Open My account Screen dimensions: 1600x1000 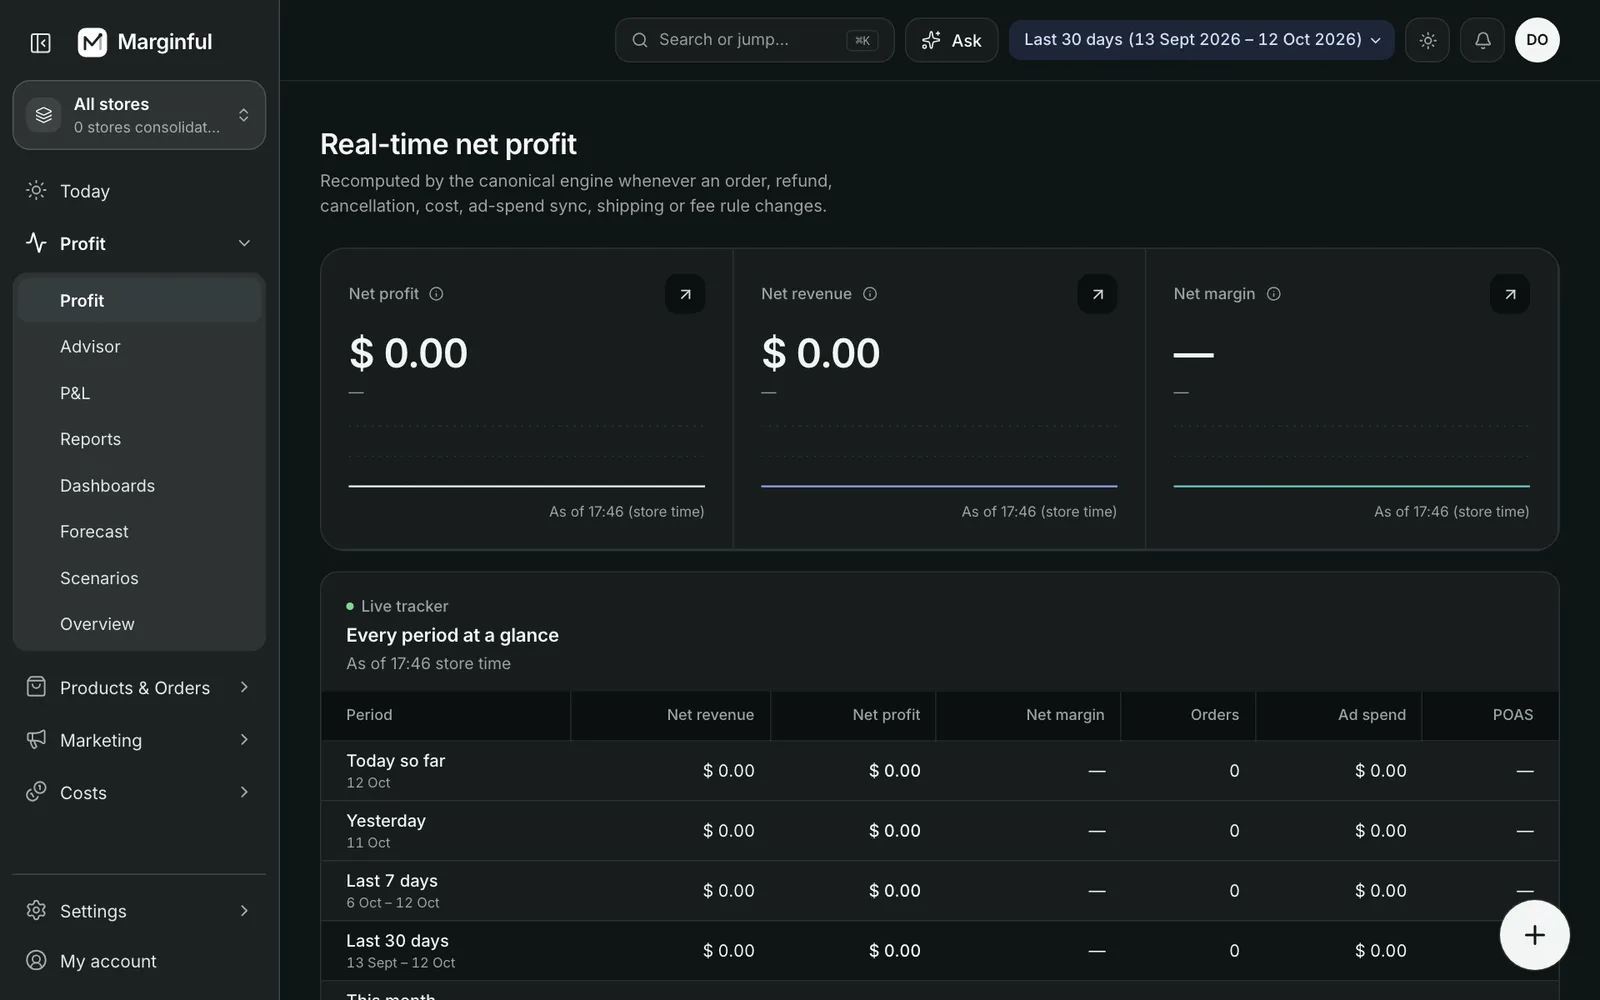click(x=139, y=961)
